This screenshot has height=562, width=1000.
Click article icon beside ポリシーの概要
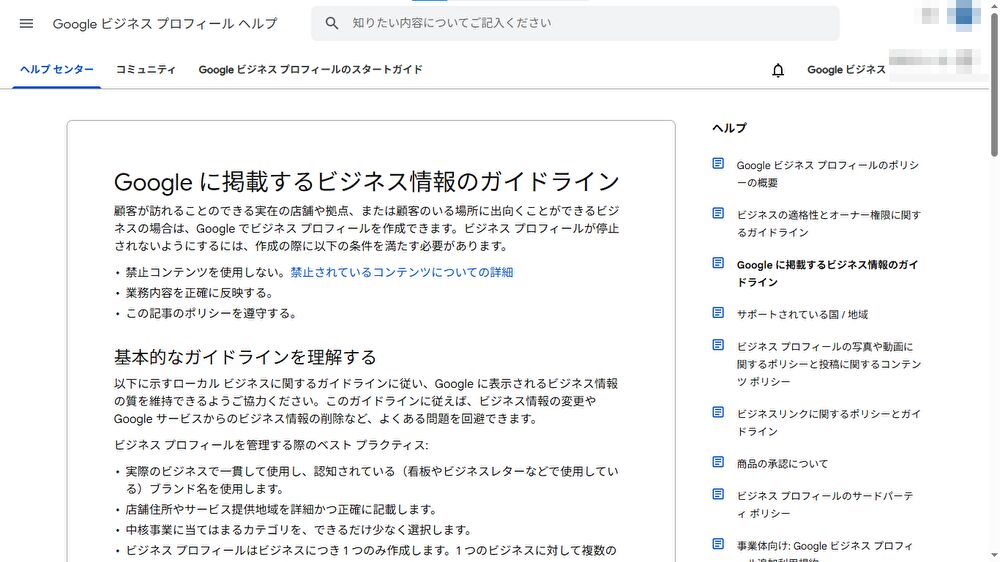[718, 164]
